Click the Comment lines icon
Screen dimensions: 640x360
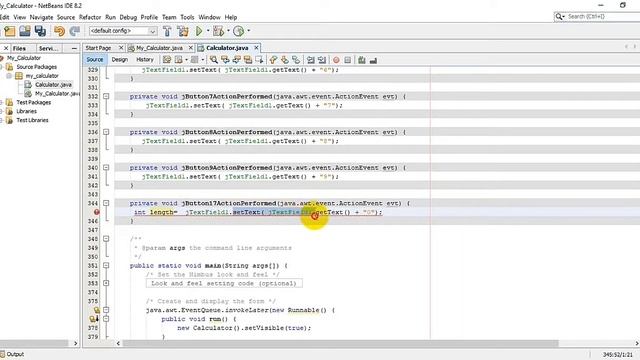pyautogui.click(x=362, y=60)
